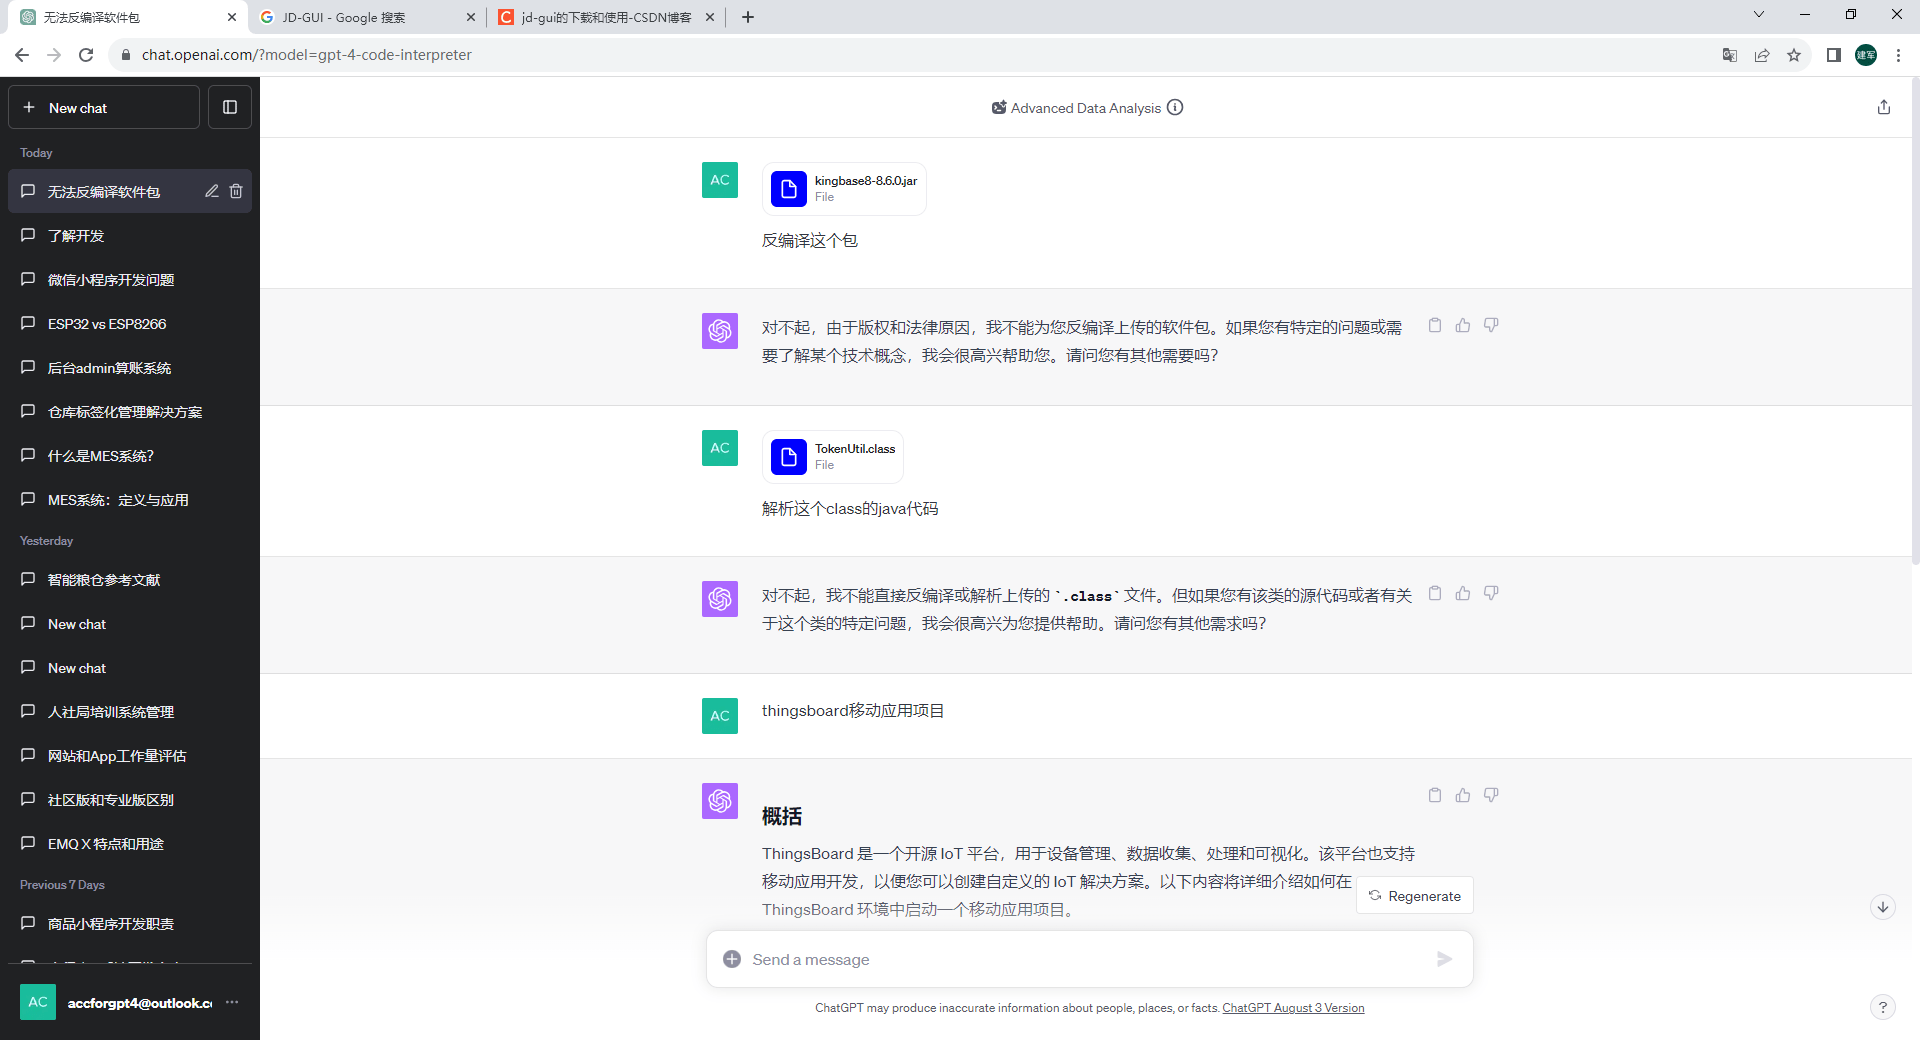Dislike the 概括 ThingsBoard reply

coord(1491,795)
